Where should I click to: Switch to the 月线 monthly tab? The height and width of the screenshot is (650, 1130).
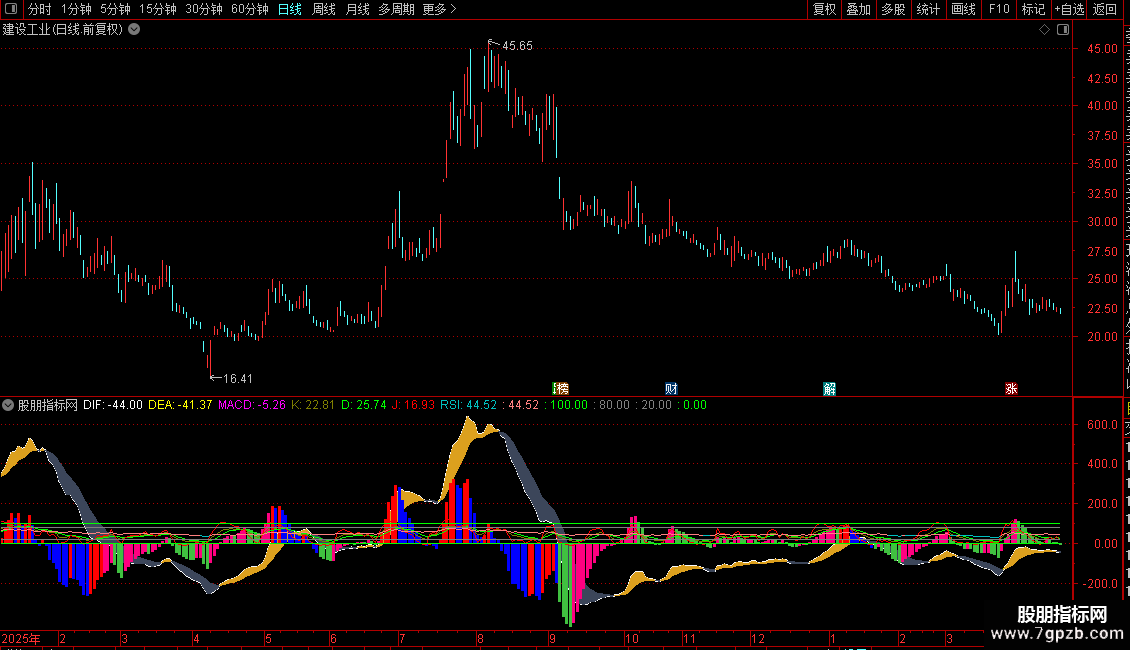pos(357,9)
